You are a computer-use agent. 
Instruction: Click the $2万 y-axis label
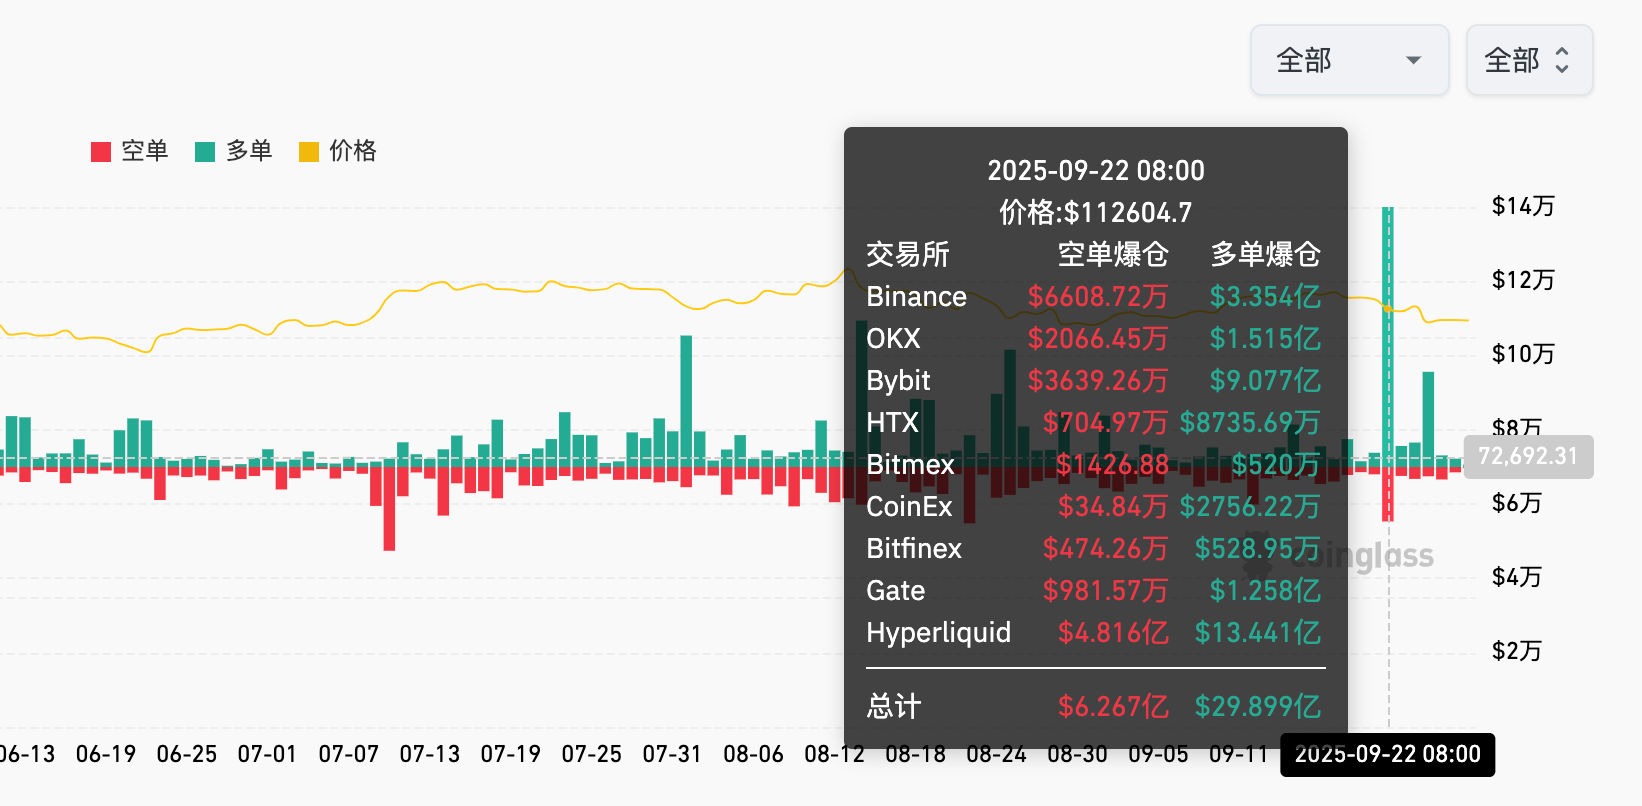click(1516, 651)
